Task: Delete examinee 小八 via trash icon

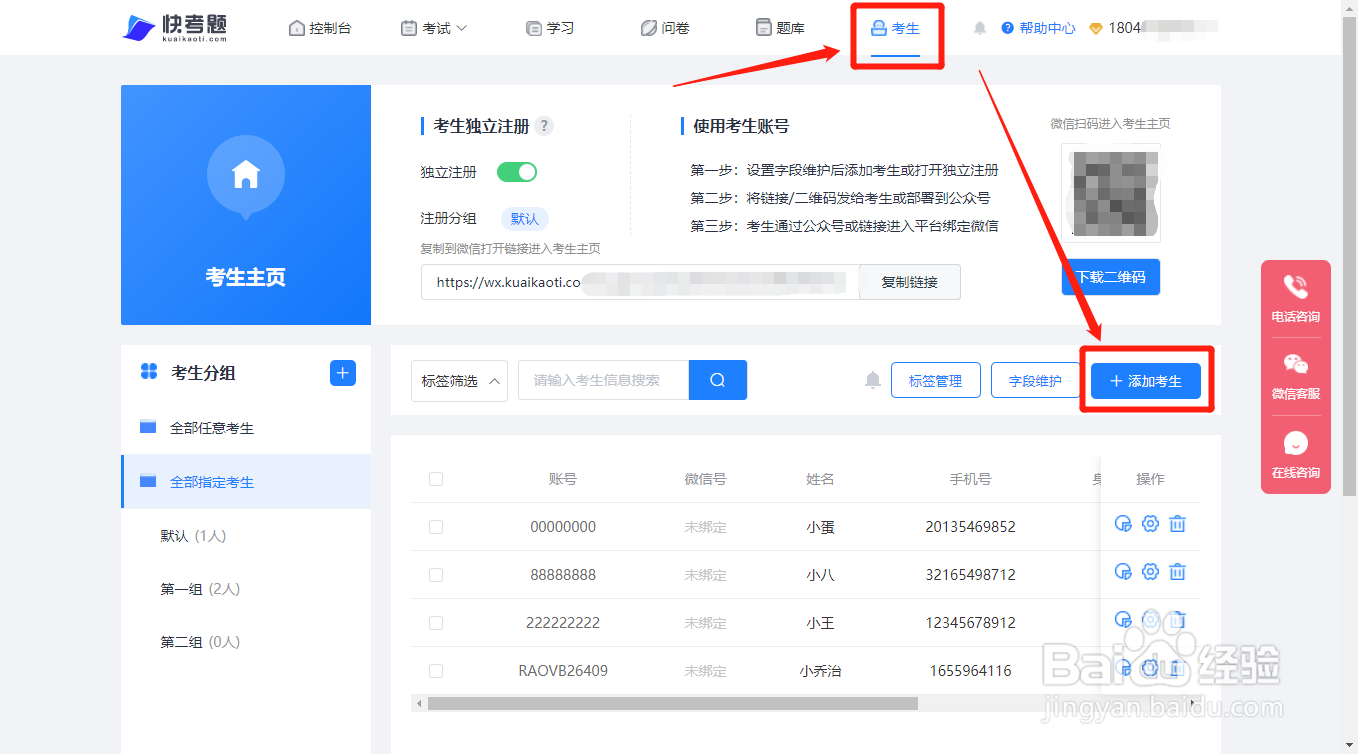Action: [1177, 571]
